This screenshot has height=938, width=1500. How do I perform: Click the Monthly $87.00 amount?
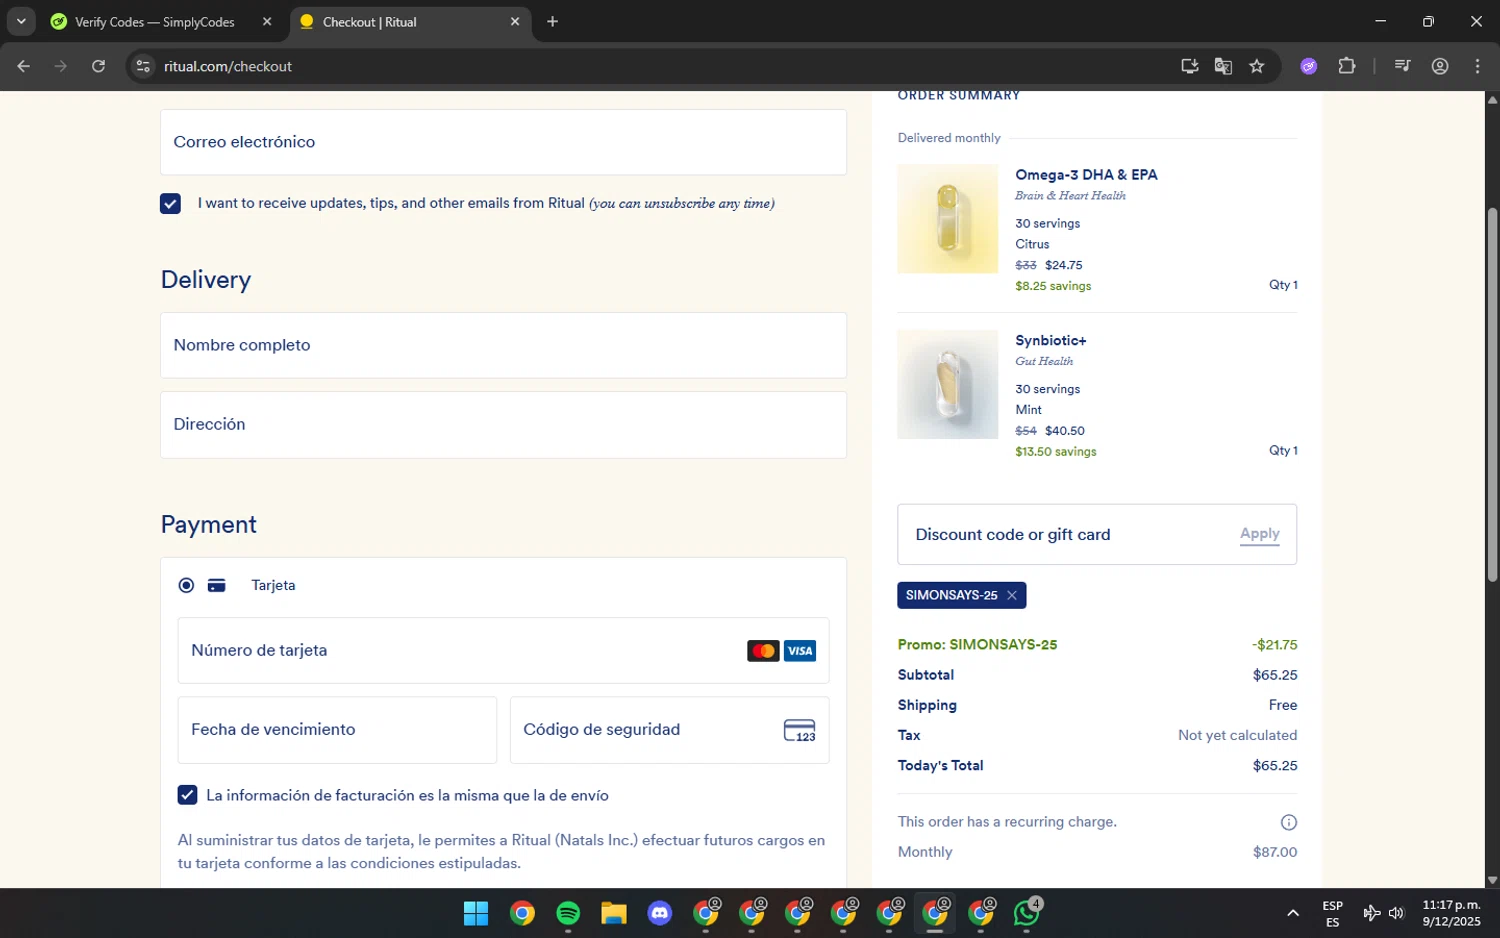click(1275, 852)
